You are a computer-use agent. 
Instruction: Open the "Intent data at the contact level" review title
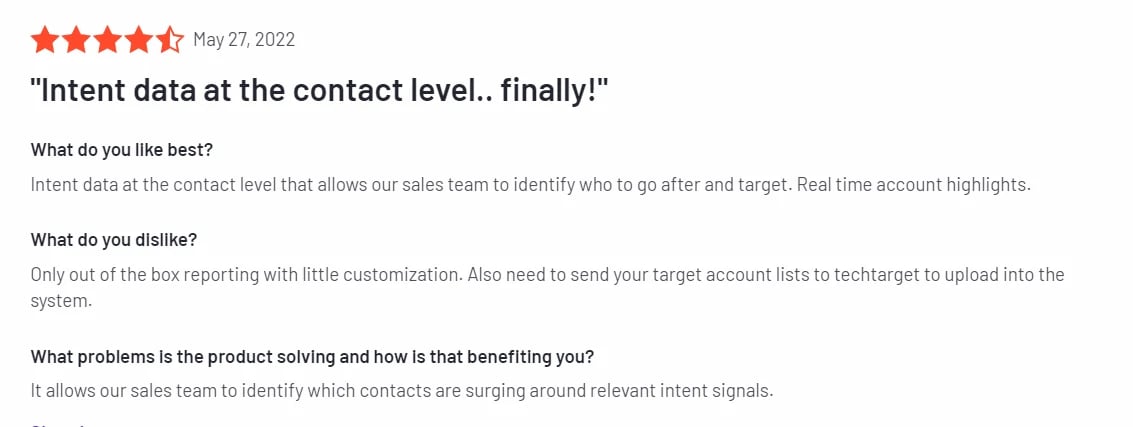click(x=319, y=92)
